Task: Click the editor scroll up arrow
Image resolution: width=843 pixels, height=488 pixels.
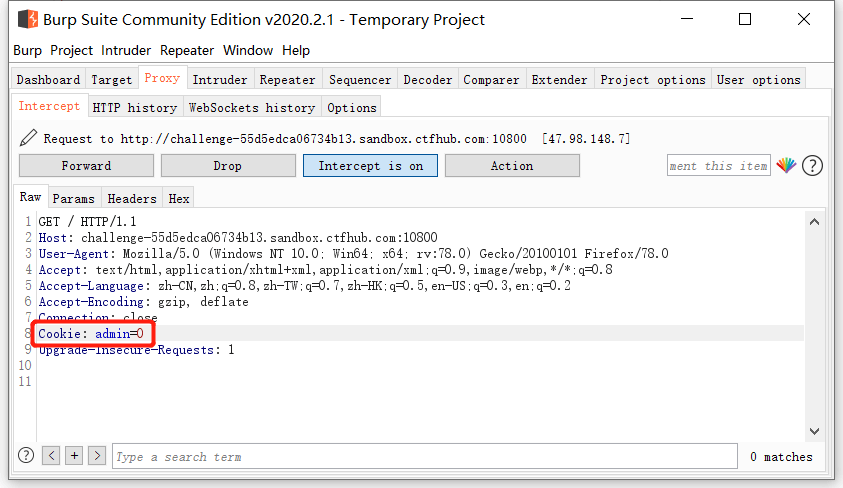Action: [815, 221]
